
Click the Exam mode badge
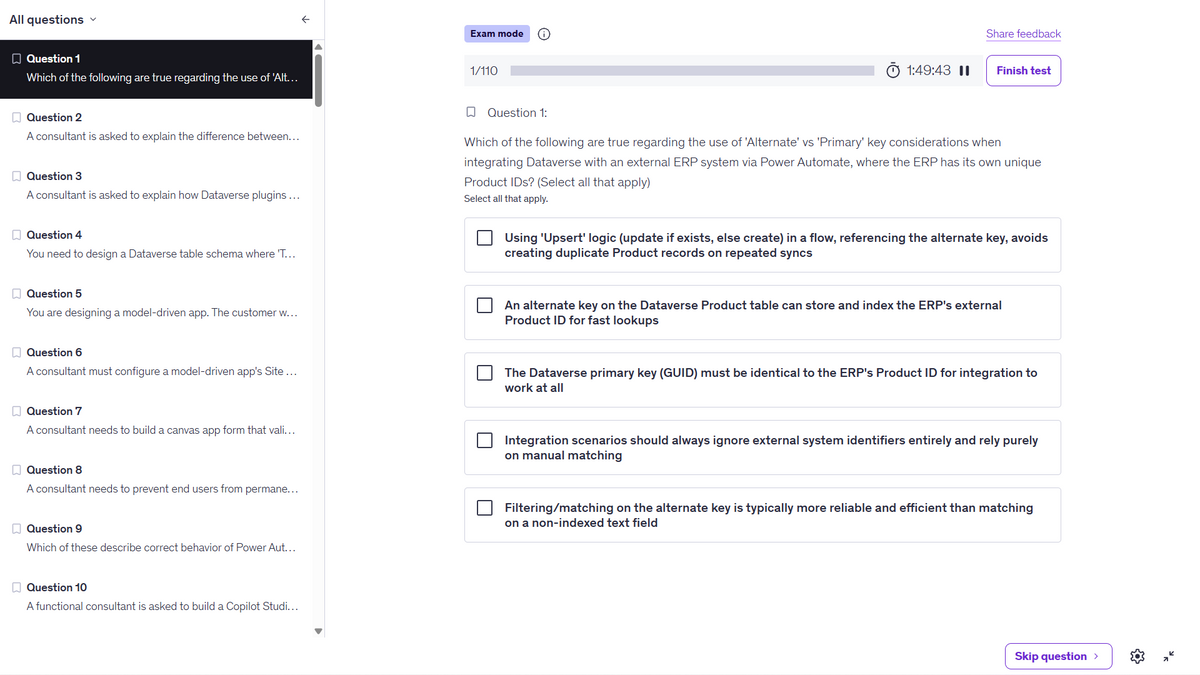497,33
